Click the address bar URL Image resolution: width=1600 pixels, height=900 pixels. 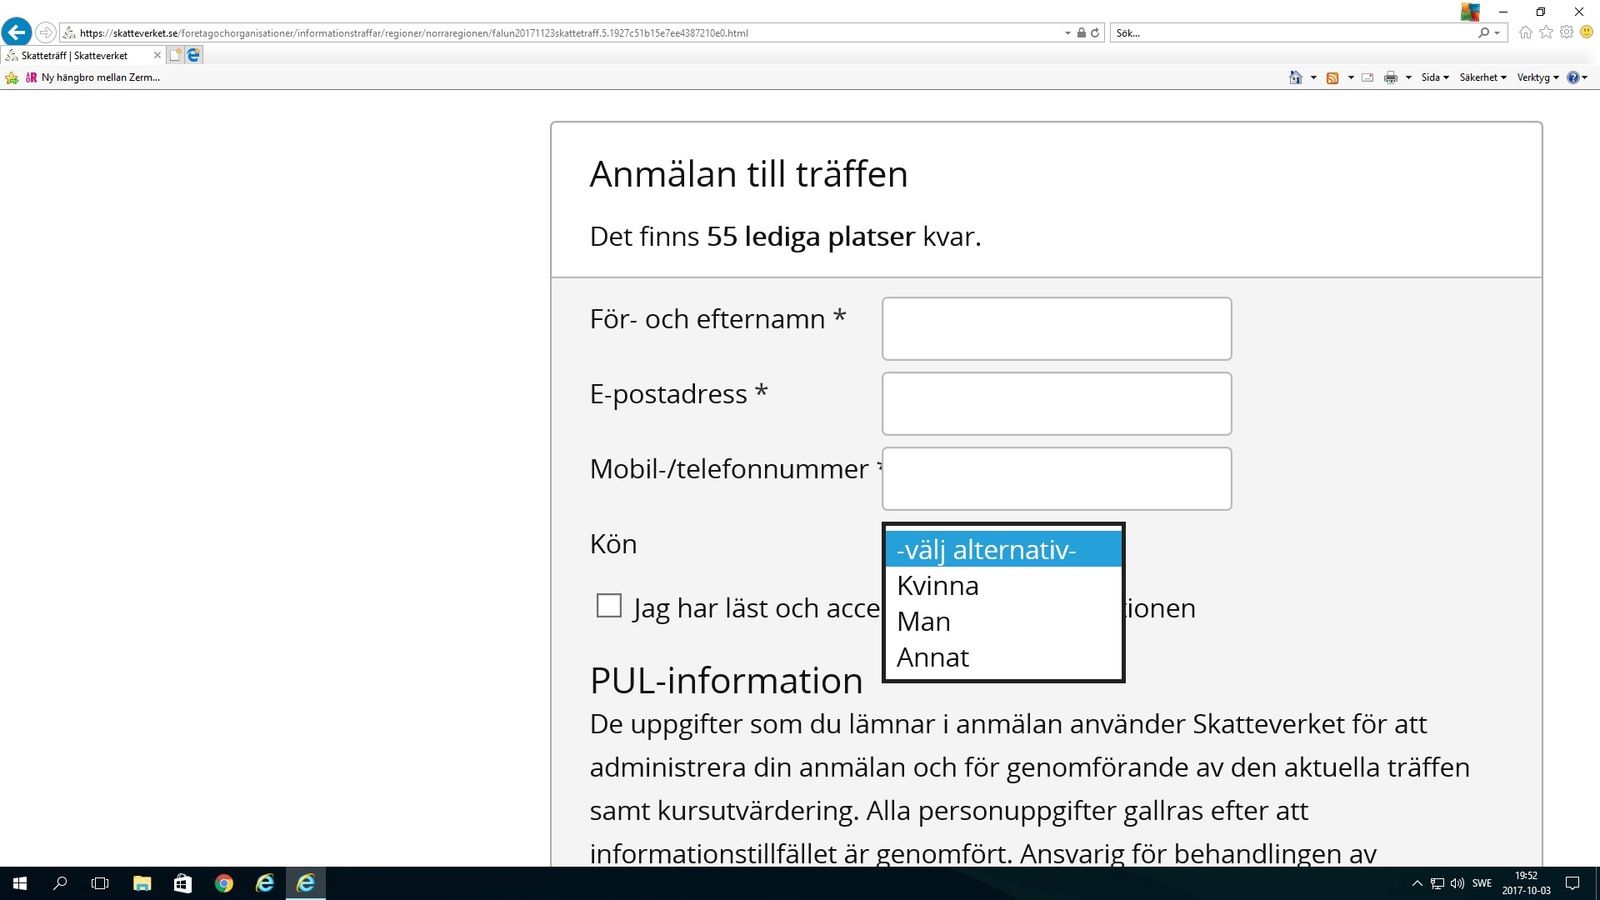(x=414, y=33)
